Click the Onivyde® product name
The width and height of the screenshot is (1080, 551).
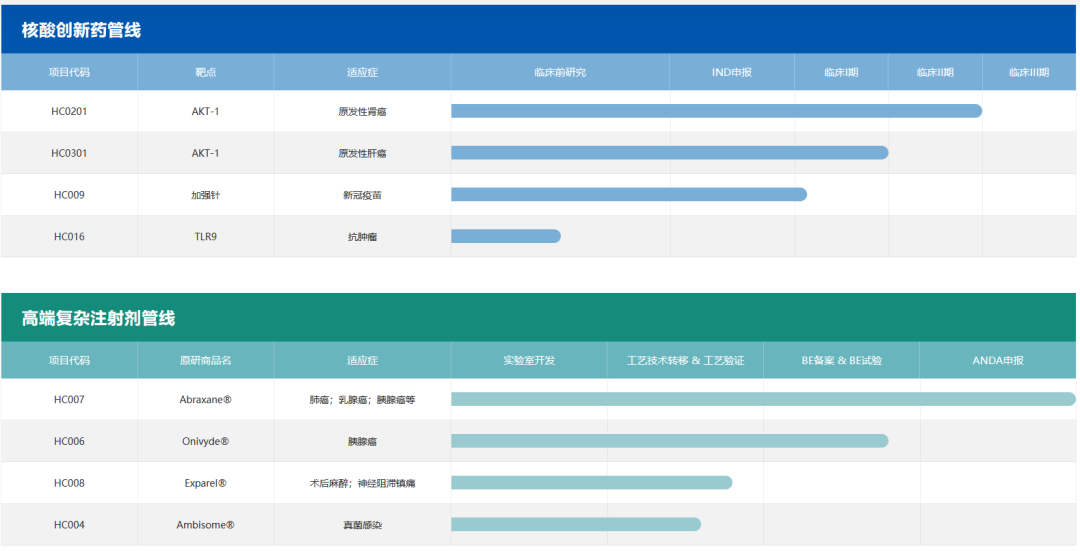[x=205, y=441]
